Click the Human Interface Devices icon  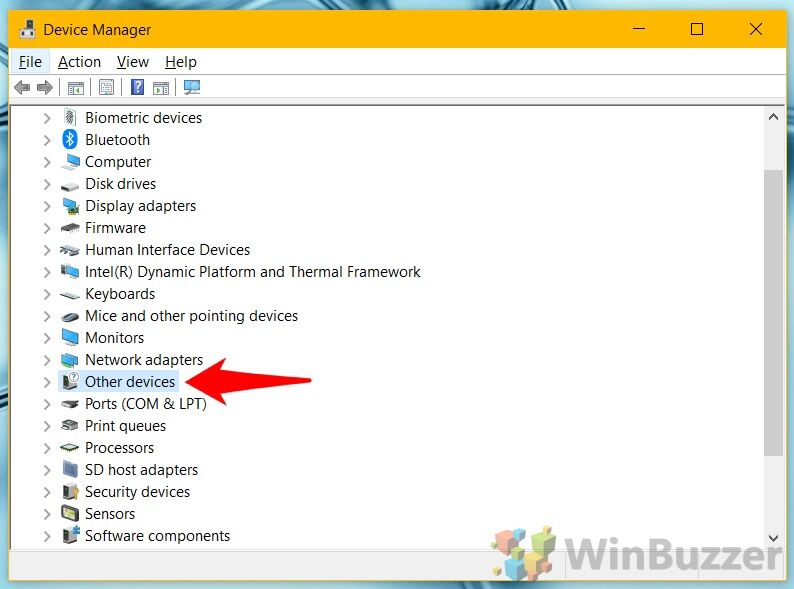70,250
